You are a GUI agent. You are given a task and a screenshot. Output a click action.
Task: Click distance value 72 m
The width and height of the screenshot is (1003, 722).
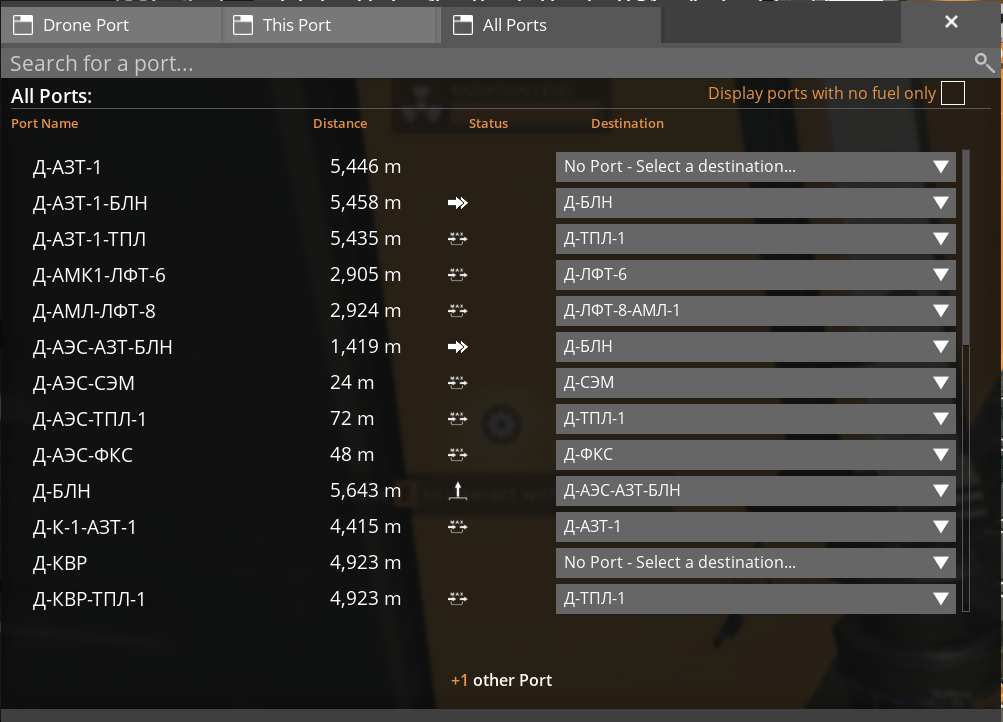click(352, 418)
